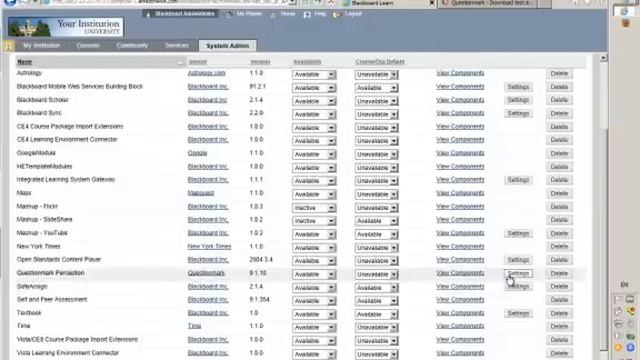640x360 pixels.
Task: Open Availability dropdown for GoogleModule
Action: pyautogui.click(x=314, y=154)
